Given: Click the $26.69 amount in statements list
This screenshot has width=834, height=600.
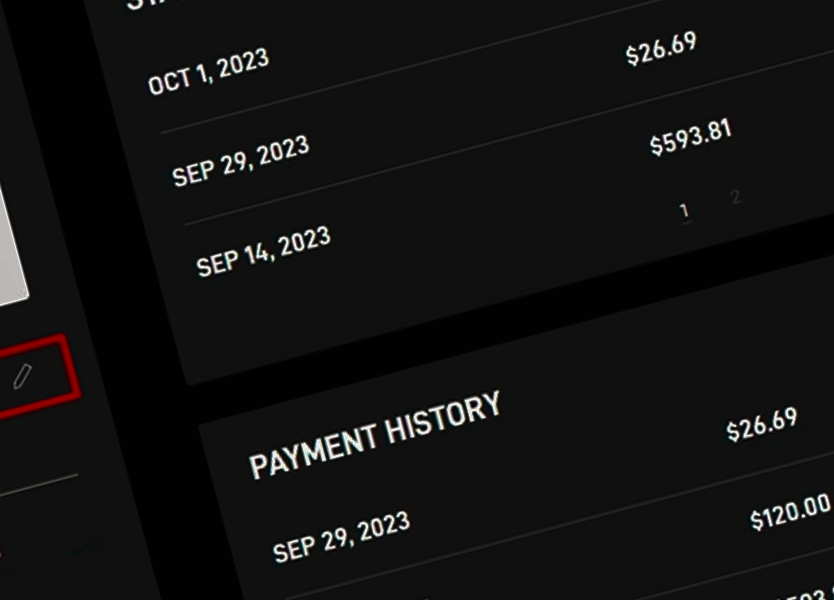Looking at the screenshot, I should 661,49.
